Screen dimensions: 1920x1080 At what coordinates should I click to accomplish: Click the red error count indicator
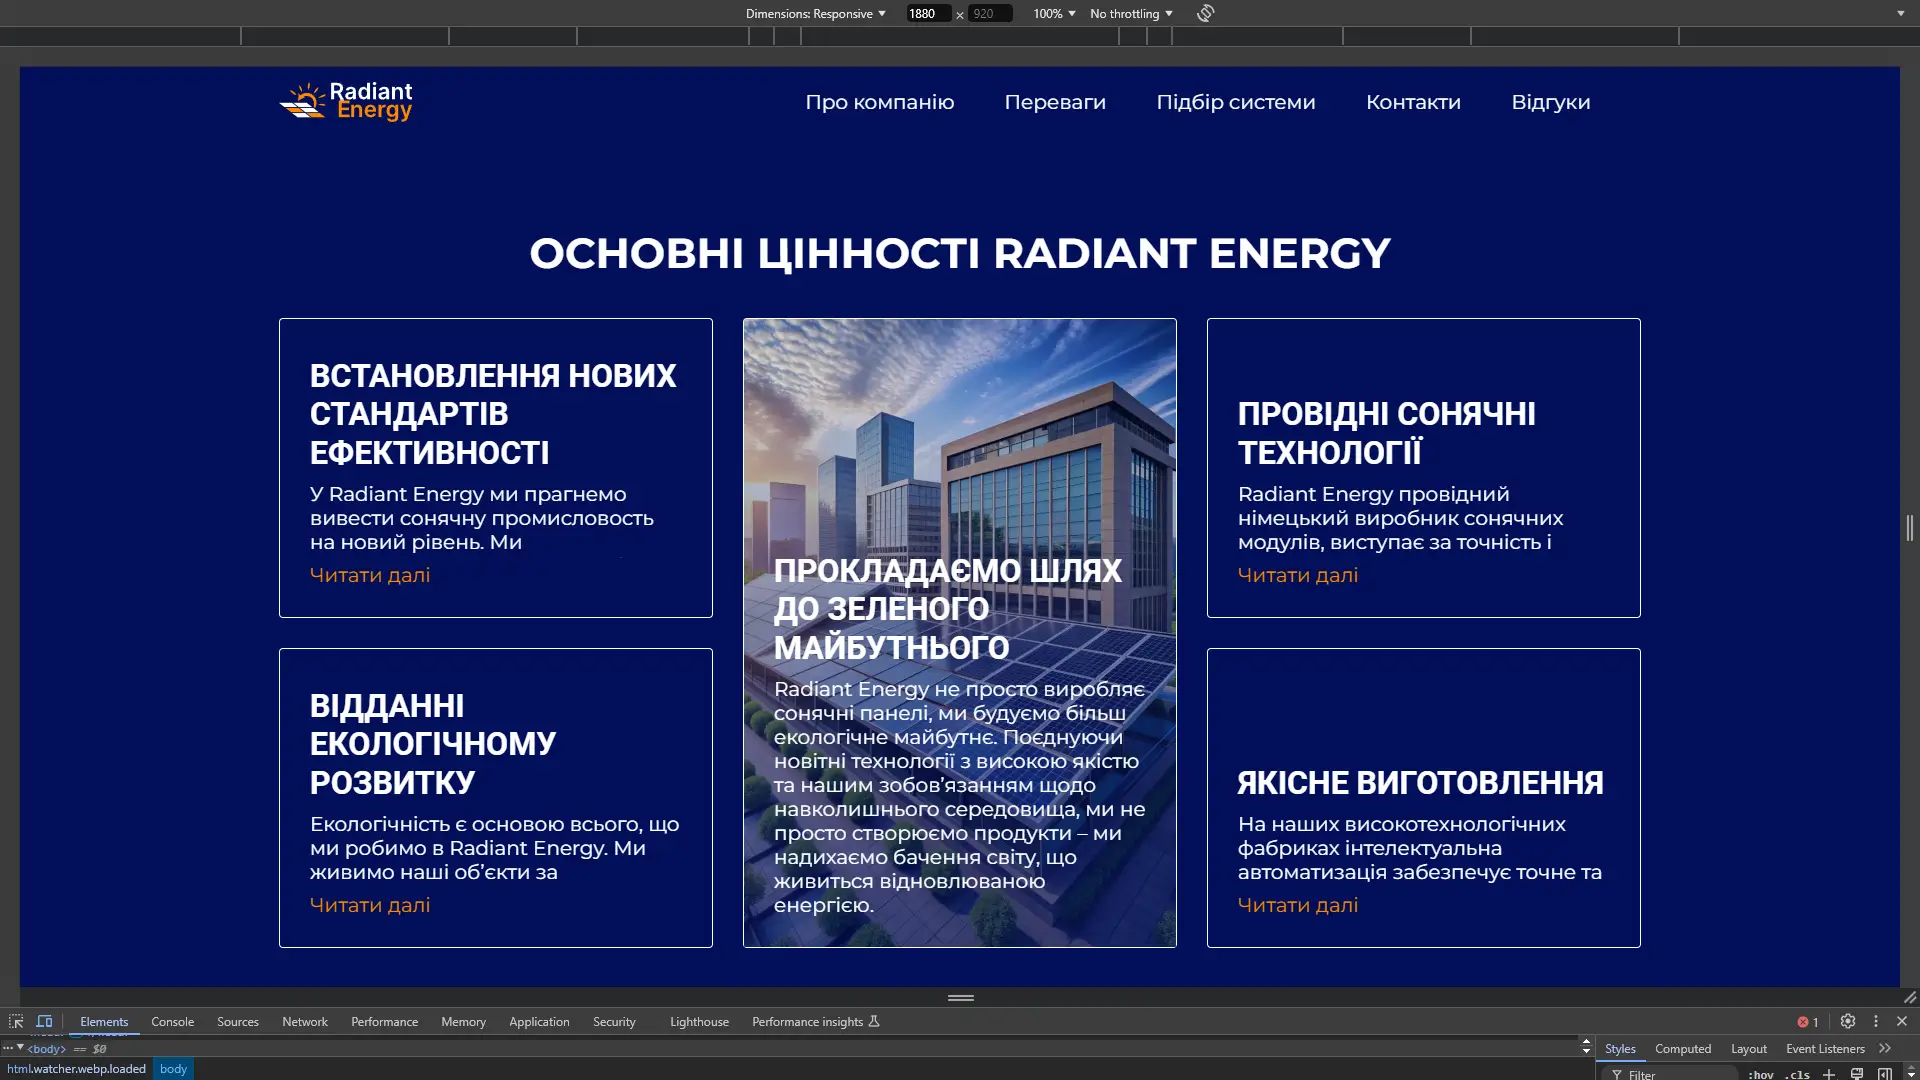coord(1808,1021)
